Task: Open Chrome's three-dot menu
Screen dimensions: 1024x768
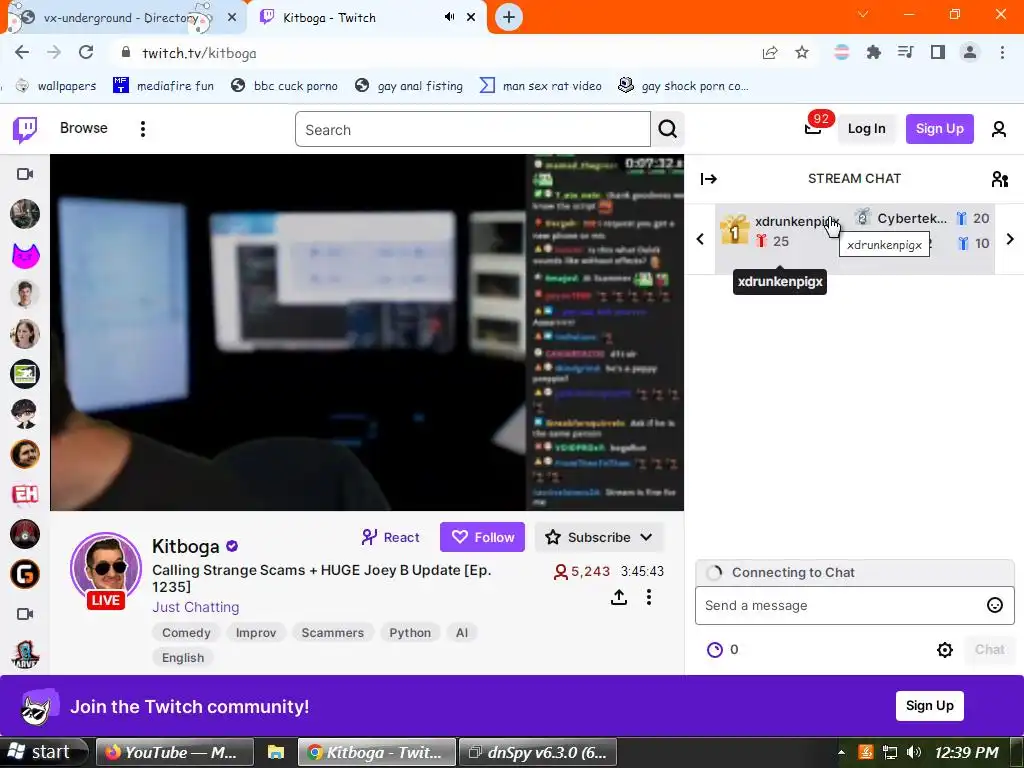Action: (1002, 52)
